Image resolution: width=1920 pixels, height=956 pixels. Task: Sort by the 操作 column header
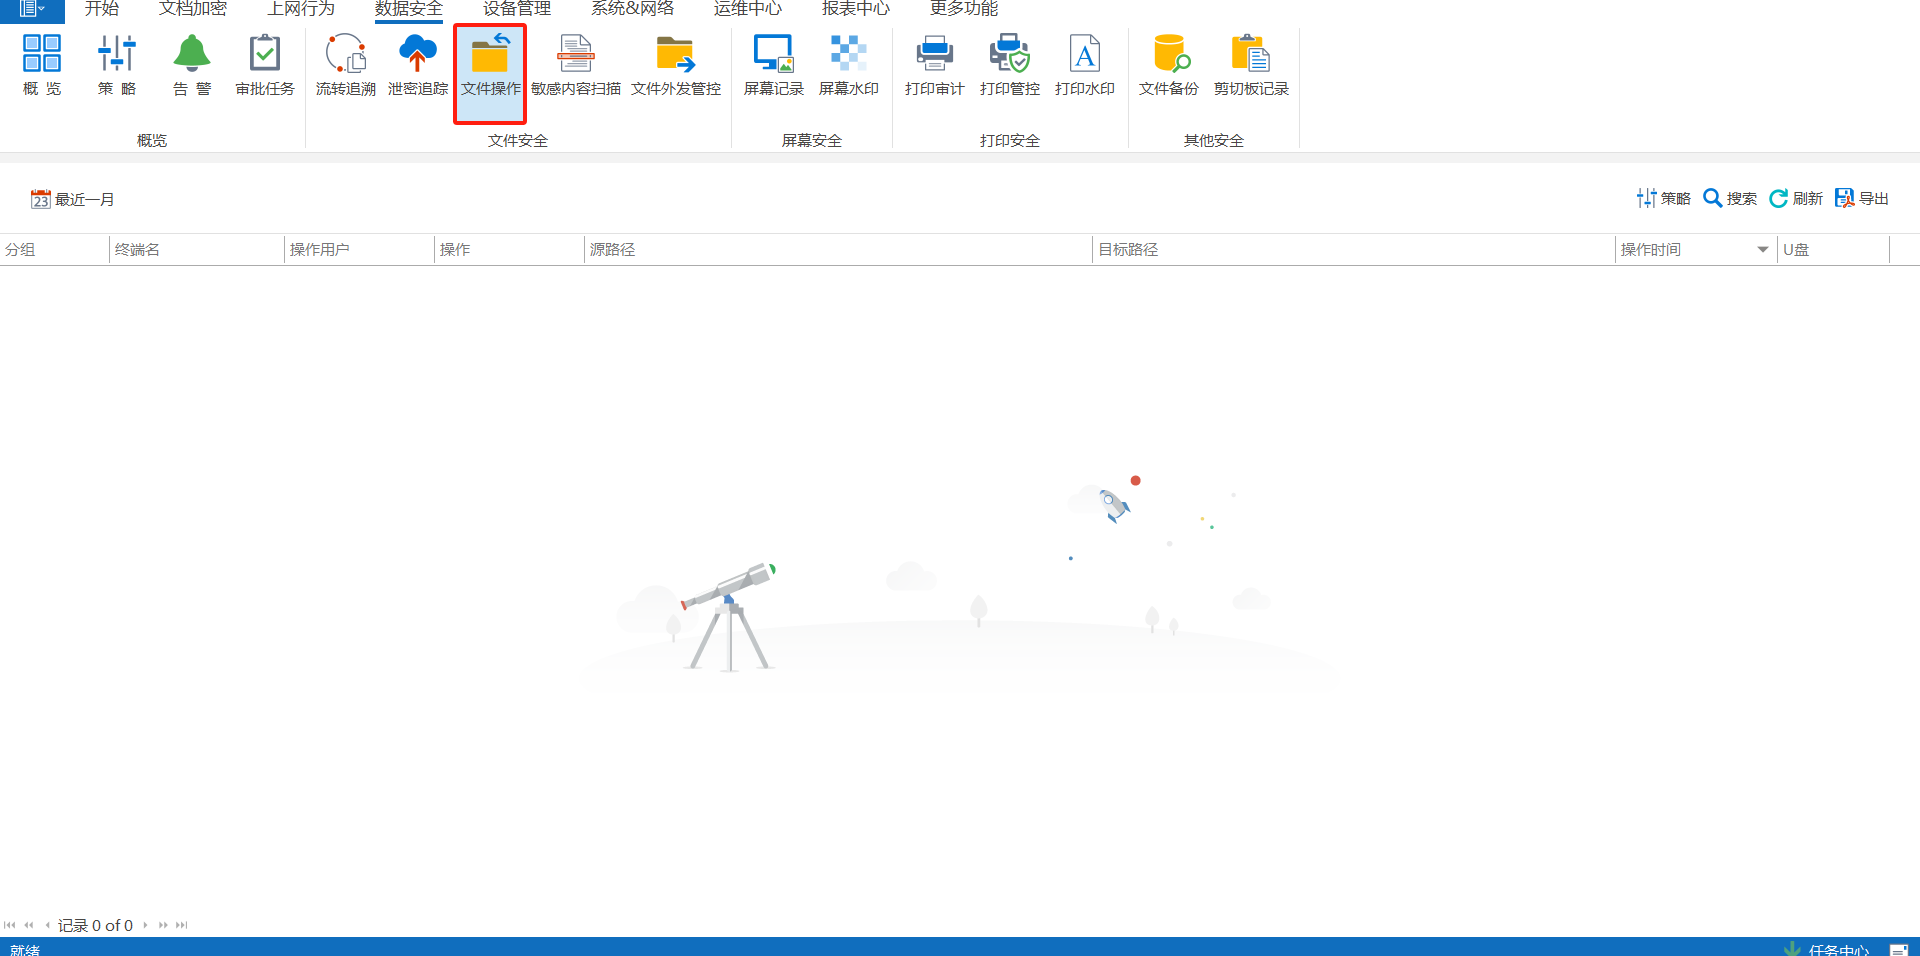click(x=510, y=249)
